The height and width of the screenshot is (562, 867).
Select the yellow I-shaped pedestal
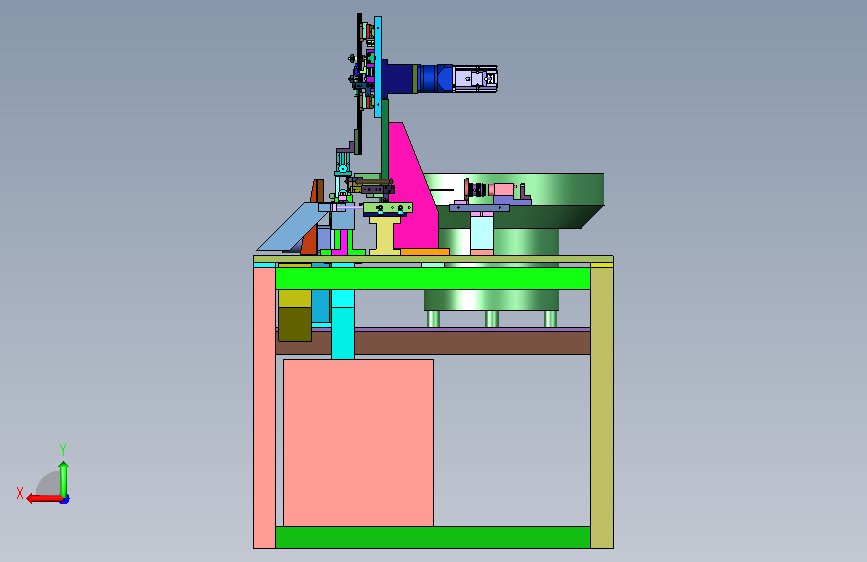point(385,235)
